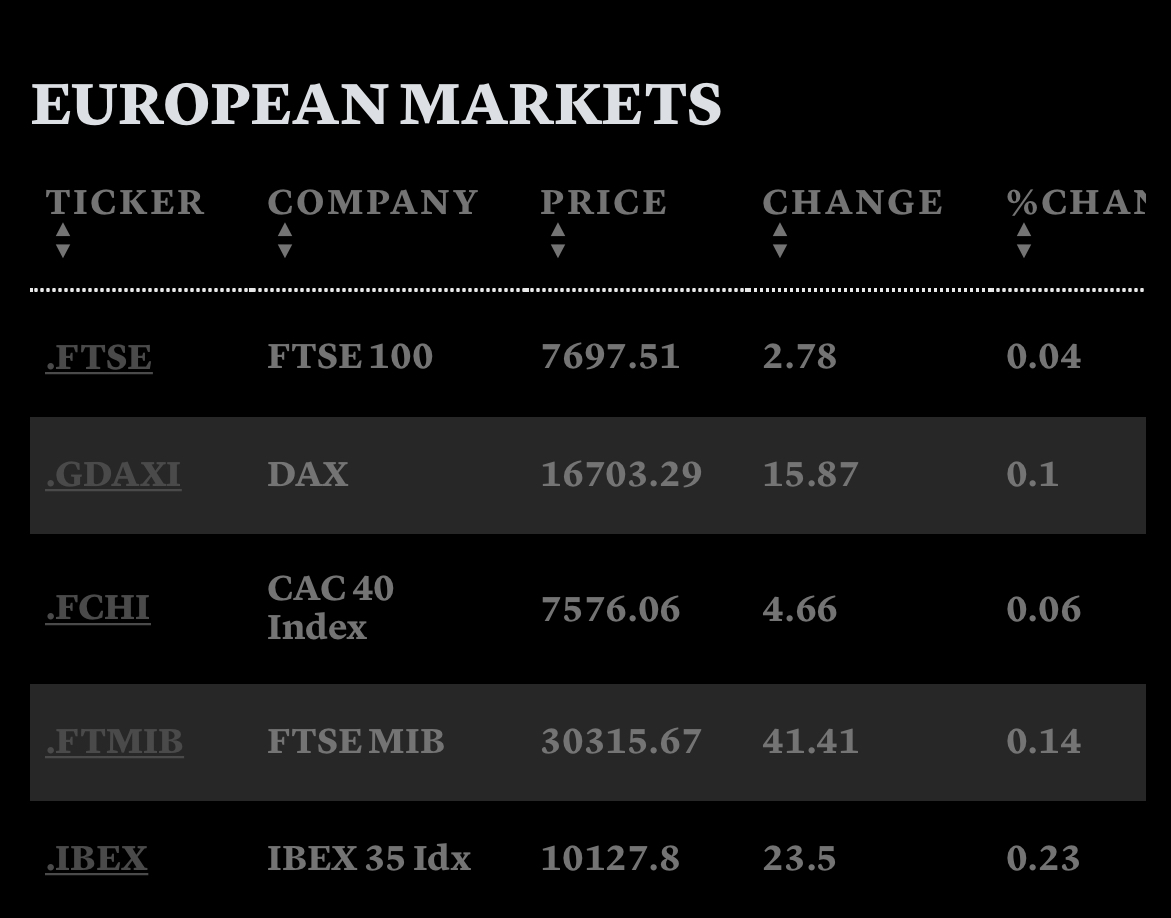
Task: Select the FTSE MIB change value 41.41
Action: (810, 742)
